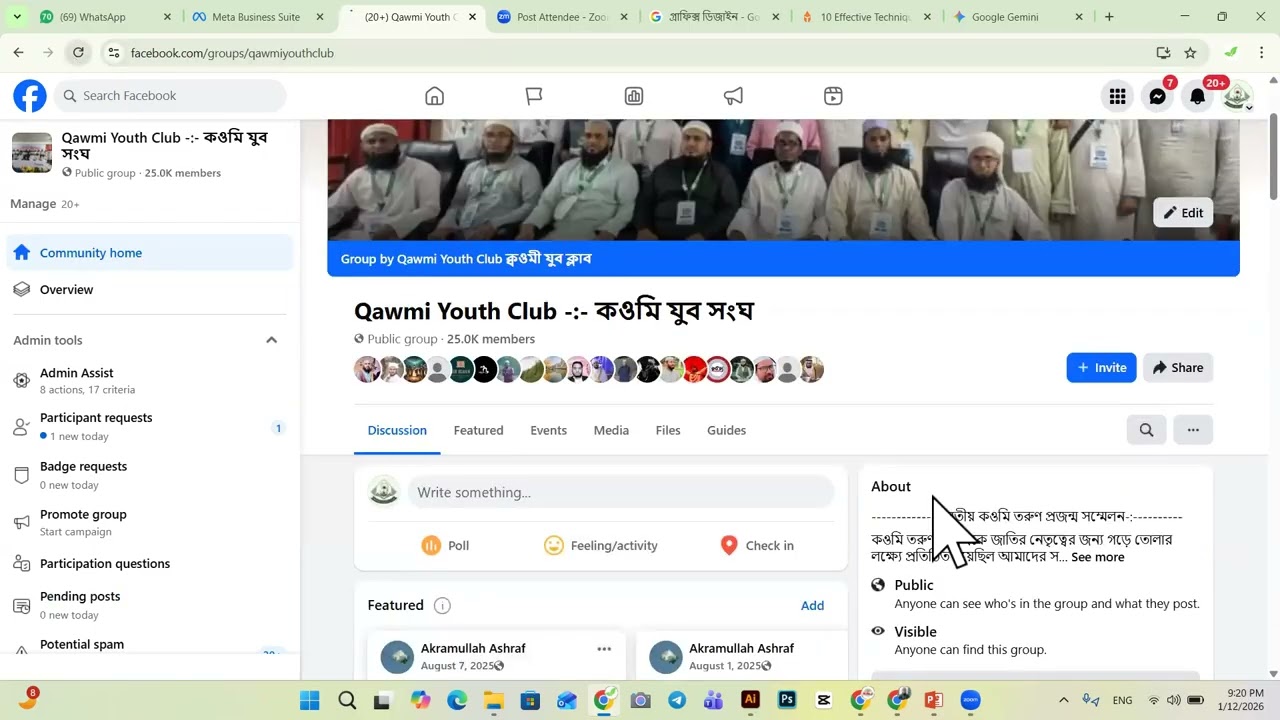Click the Featured info icon
Screen dimensions: 1280x720
[x=442, y=605]
